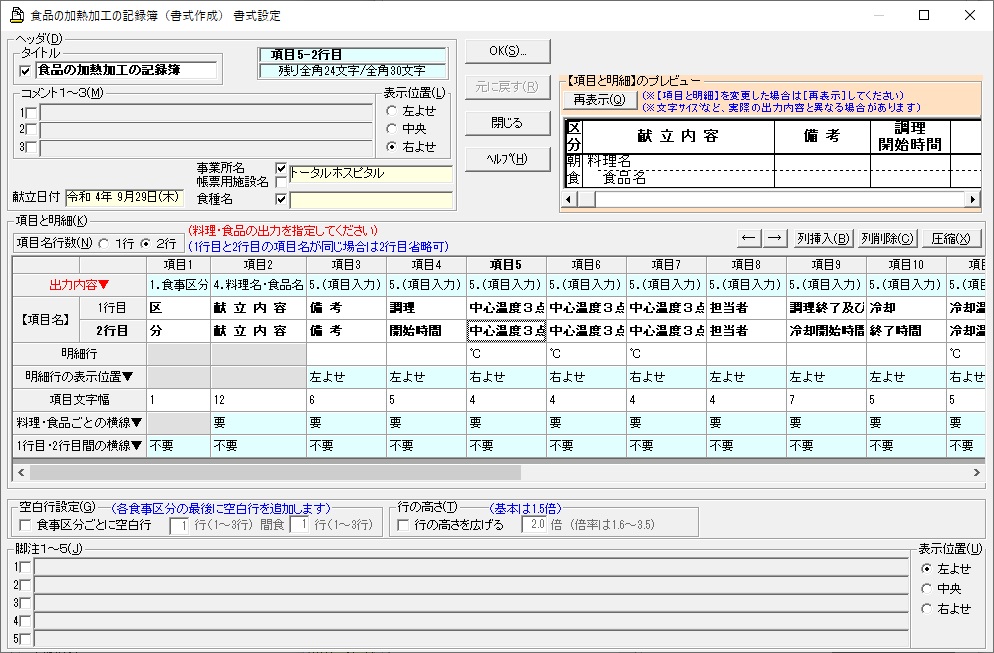This screenshot has height=653, width=994.
Task: Click the 食種名 input field
Action: tap(371, 200)
